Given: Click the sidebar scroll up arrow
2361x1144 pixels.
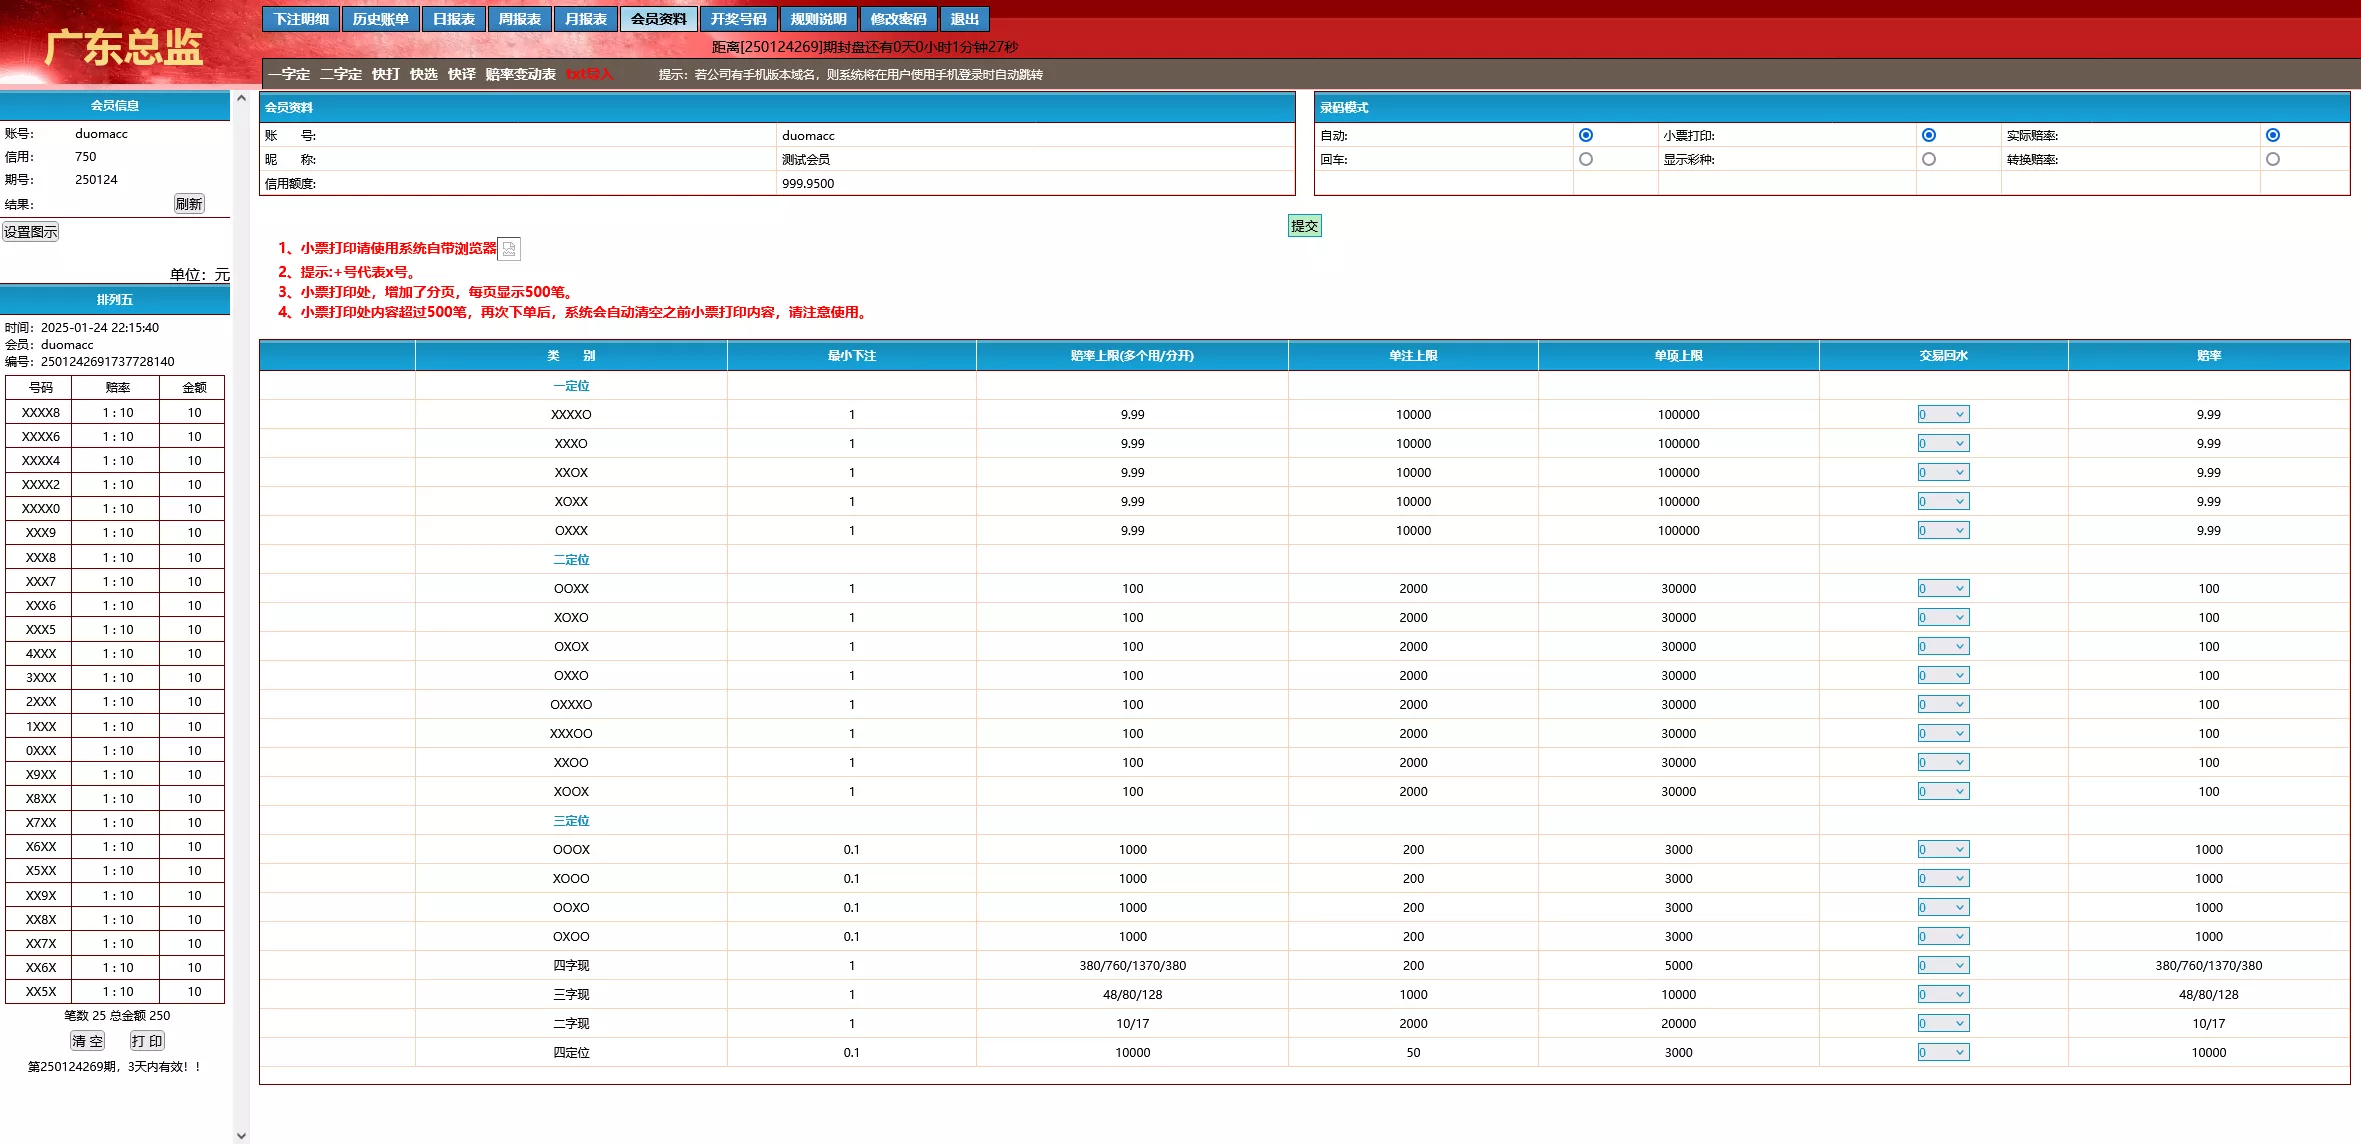Looking at the screenshot, I should [x=241, y=99].
